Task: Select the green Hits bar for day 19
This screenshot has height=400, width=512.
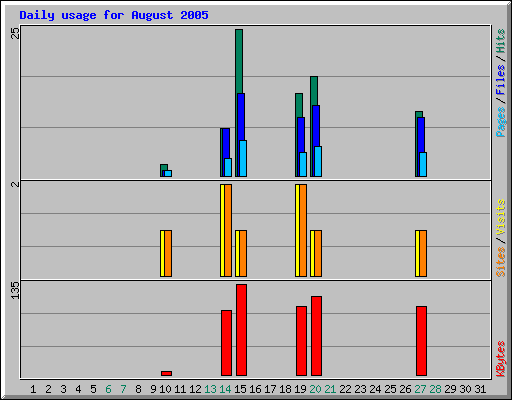Action: tap(299, 105)
